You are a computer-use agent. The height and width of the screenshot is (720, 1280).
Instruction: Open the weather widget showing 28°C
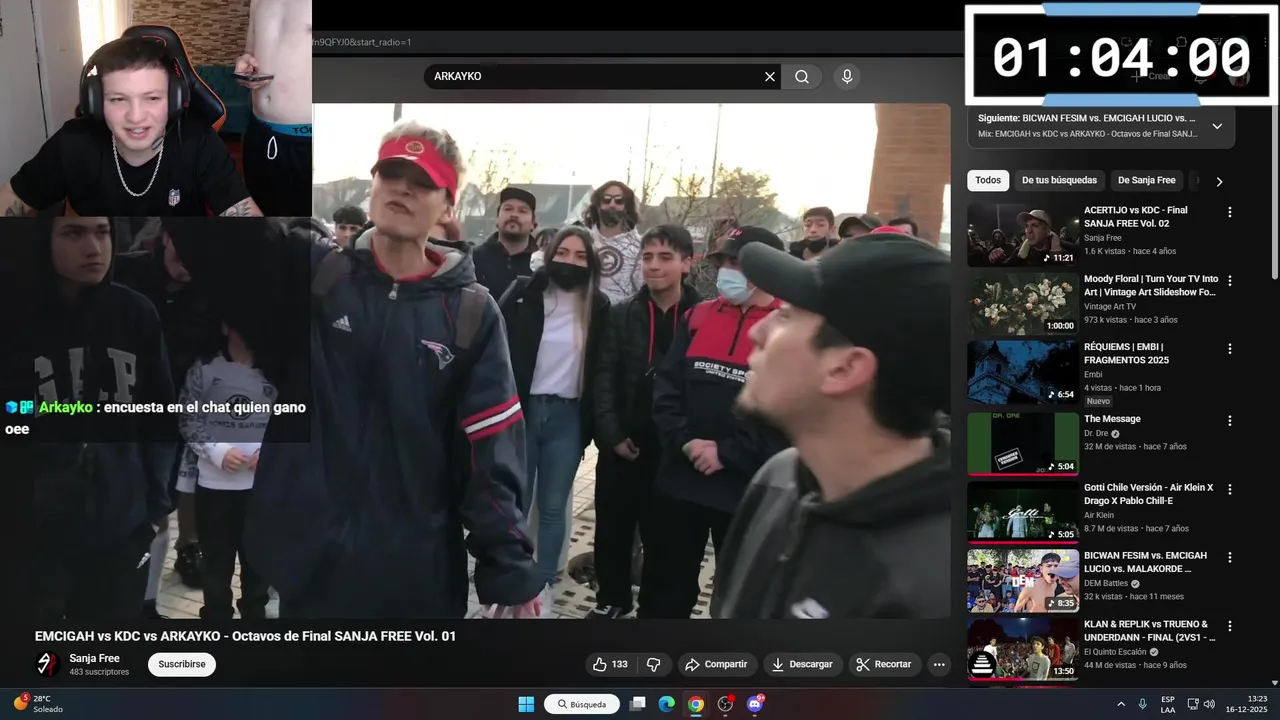[x=38, y=704]
